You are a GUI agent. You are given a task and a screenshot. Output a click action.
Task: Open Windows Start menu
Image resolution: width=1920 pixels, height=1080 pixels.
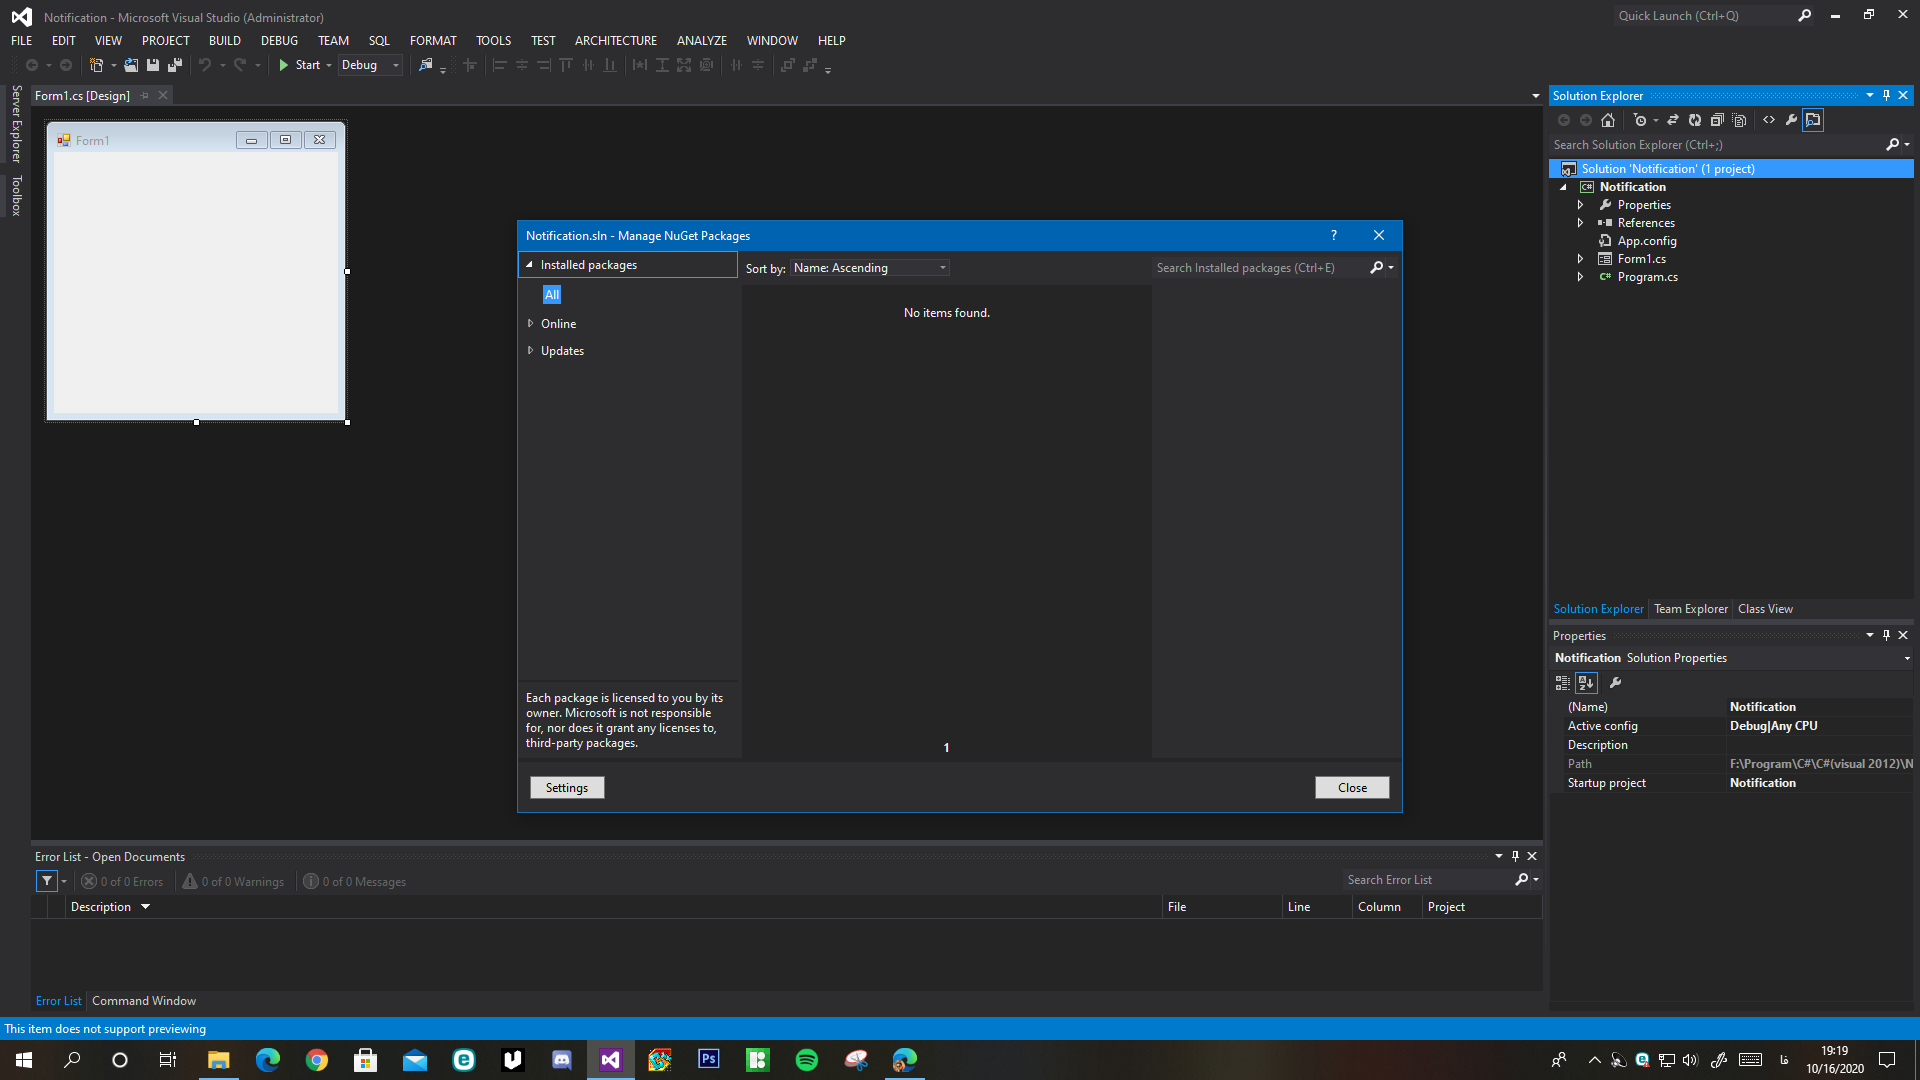24,1060
